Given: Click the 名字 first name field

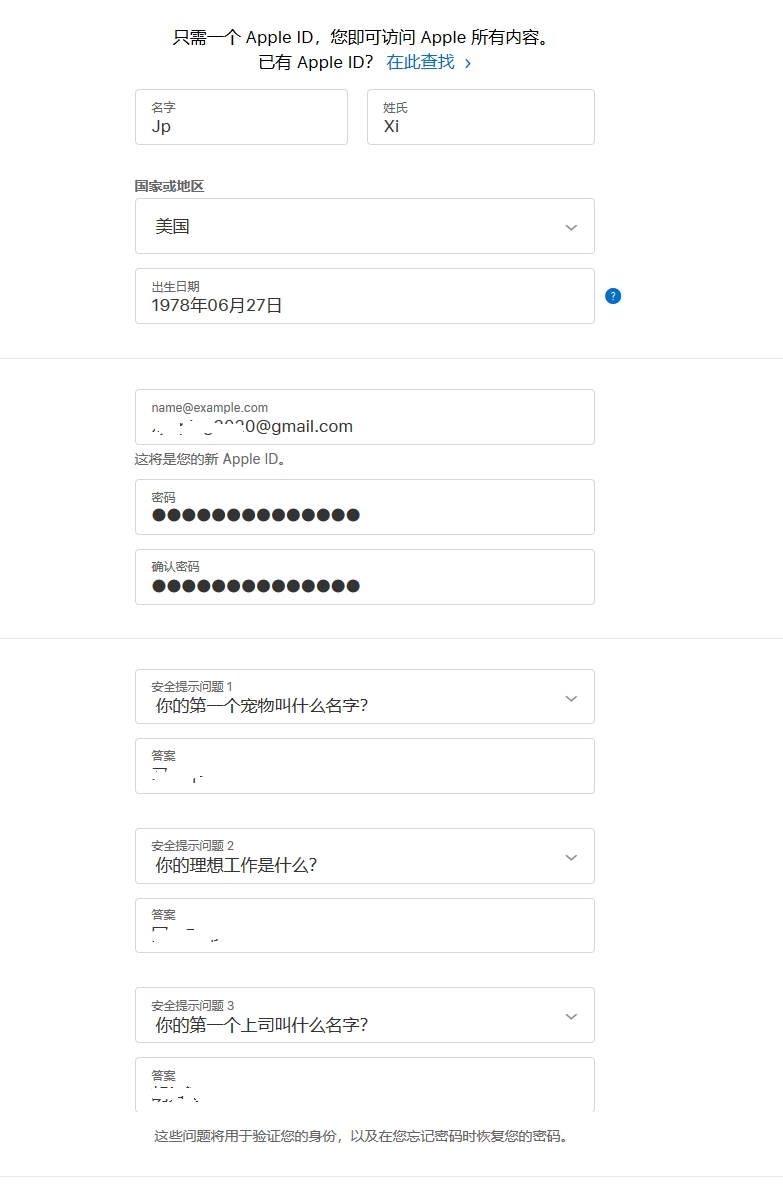Looking at the screenshot, I should click(241, 117).
